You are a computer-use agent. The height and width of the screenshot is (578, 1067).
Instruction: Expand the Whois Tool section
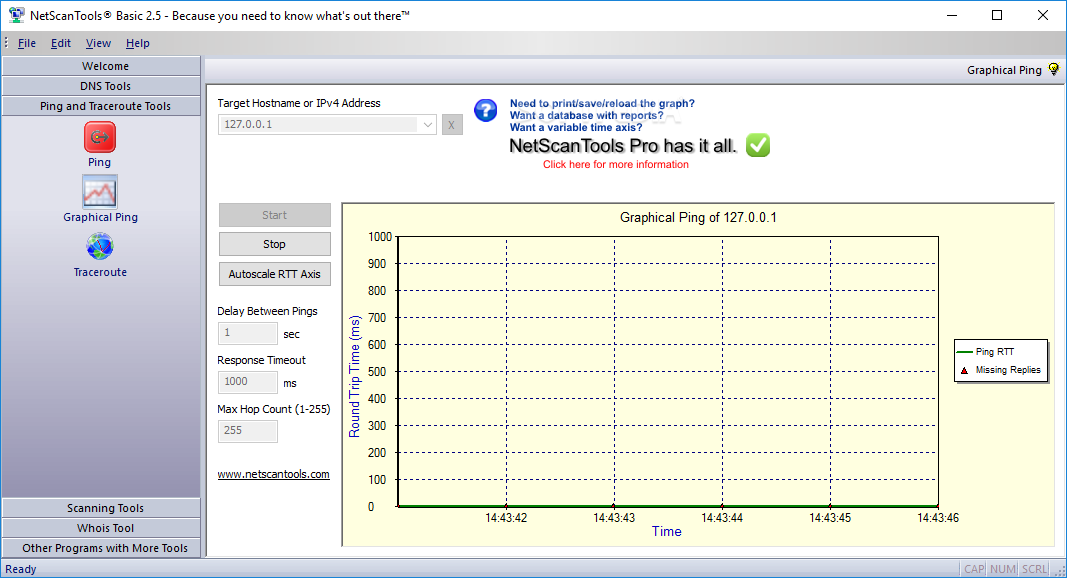(x=101, y=528)
